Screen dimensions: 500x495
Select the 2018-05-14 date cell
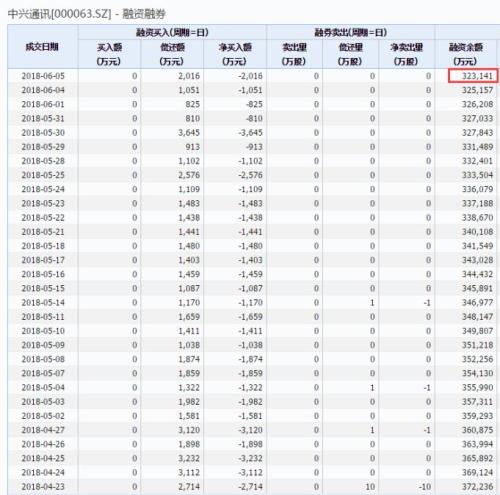coord(43,303)
